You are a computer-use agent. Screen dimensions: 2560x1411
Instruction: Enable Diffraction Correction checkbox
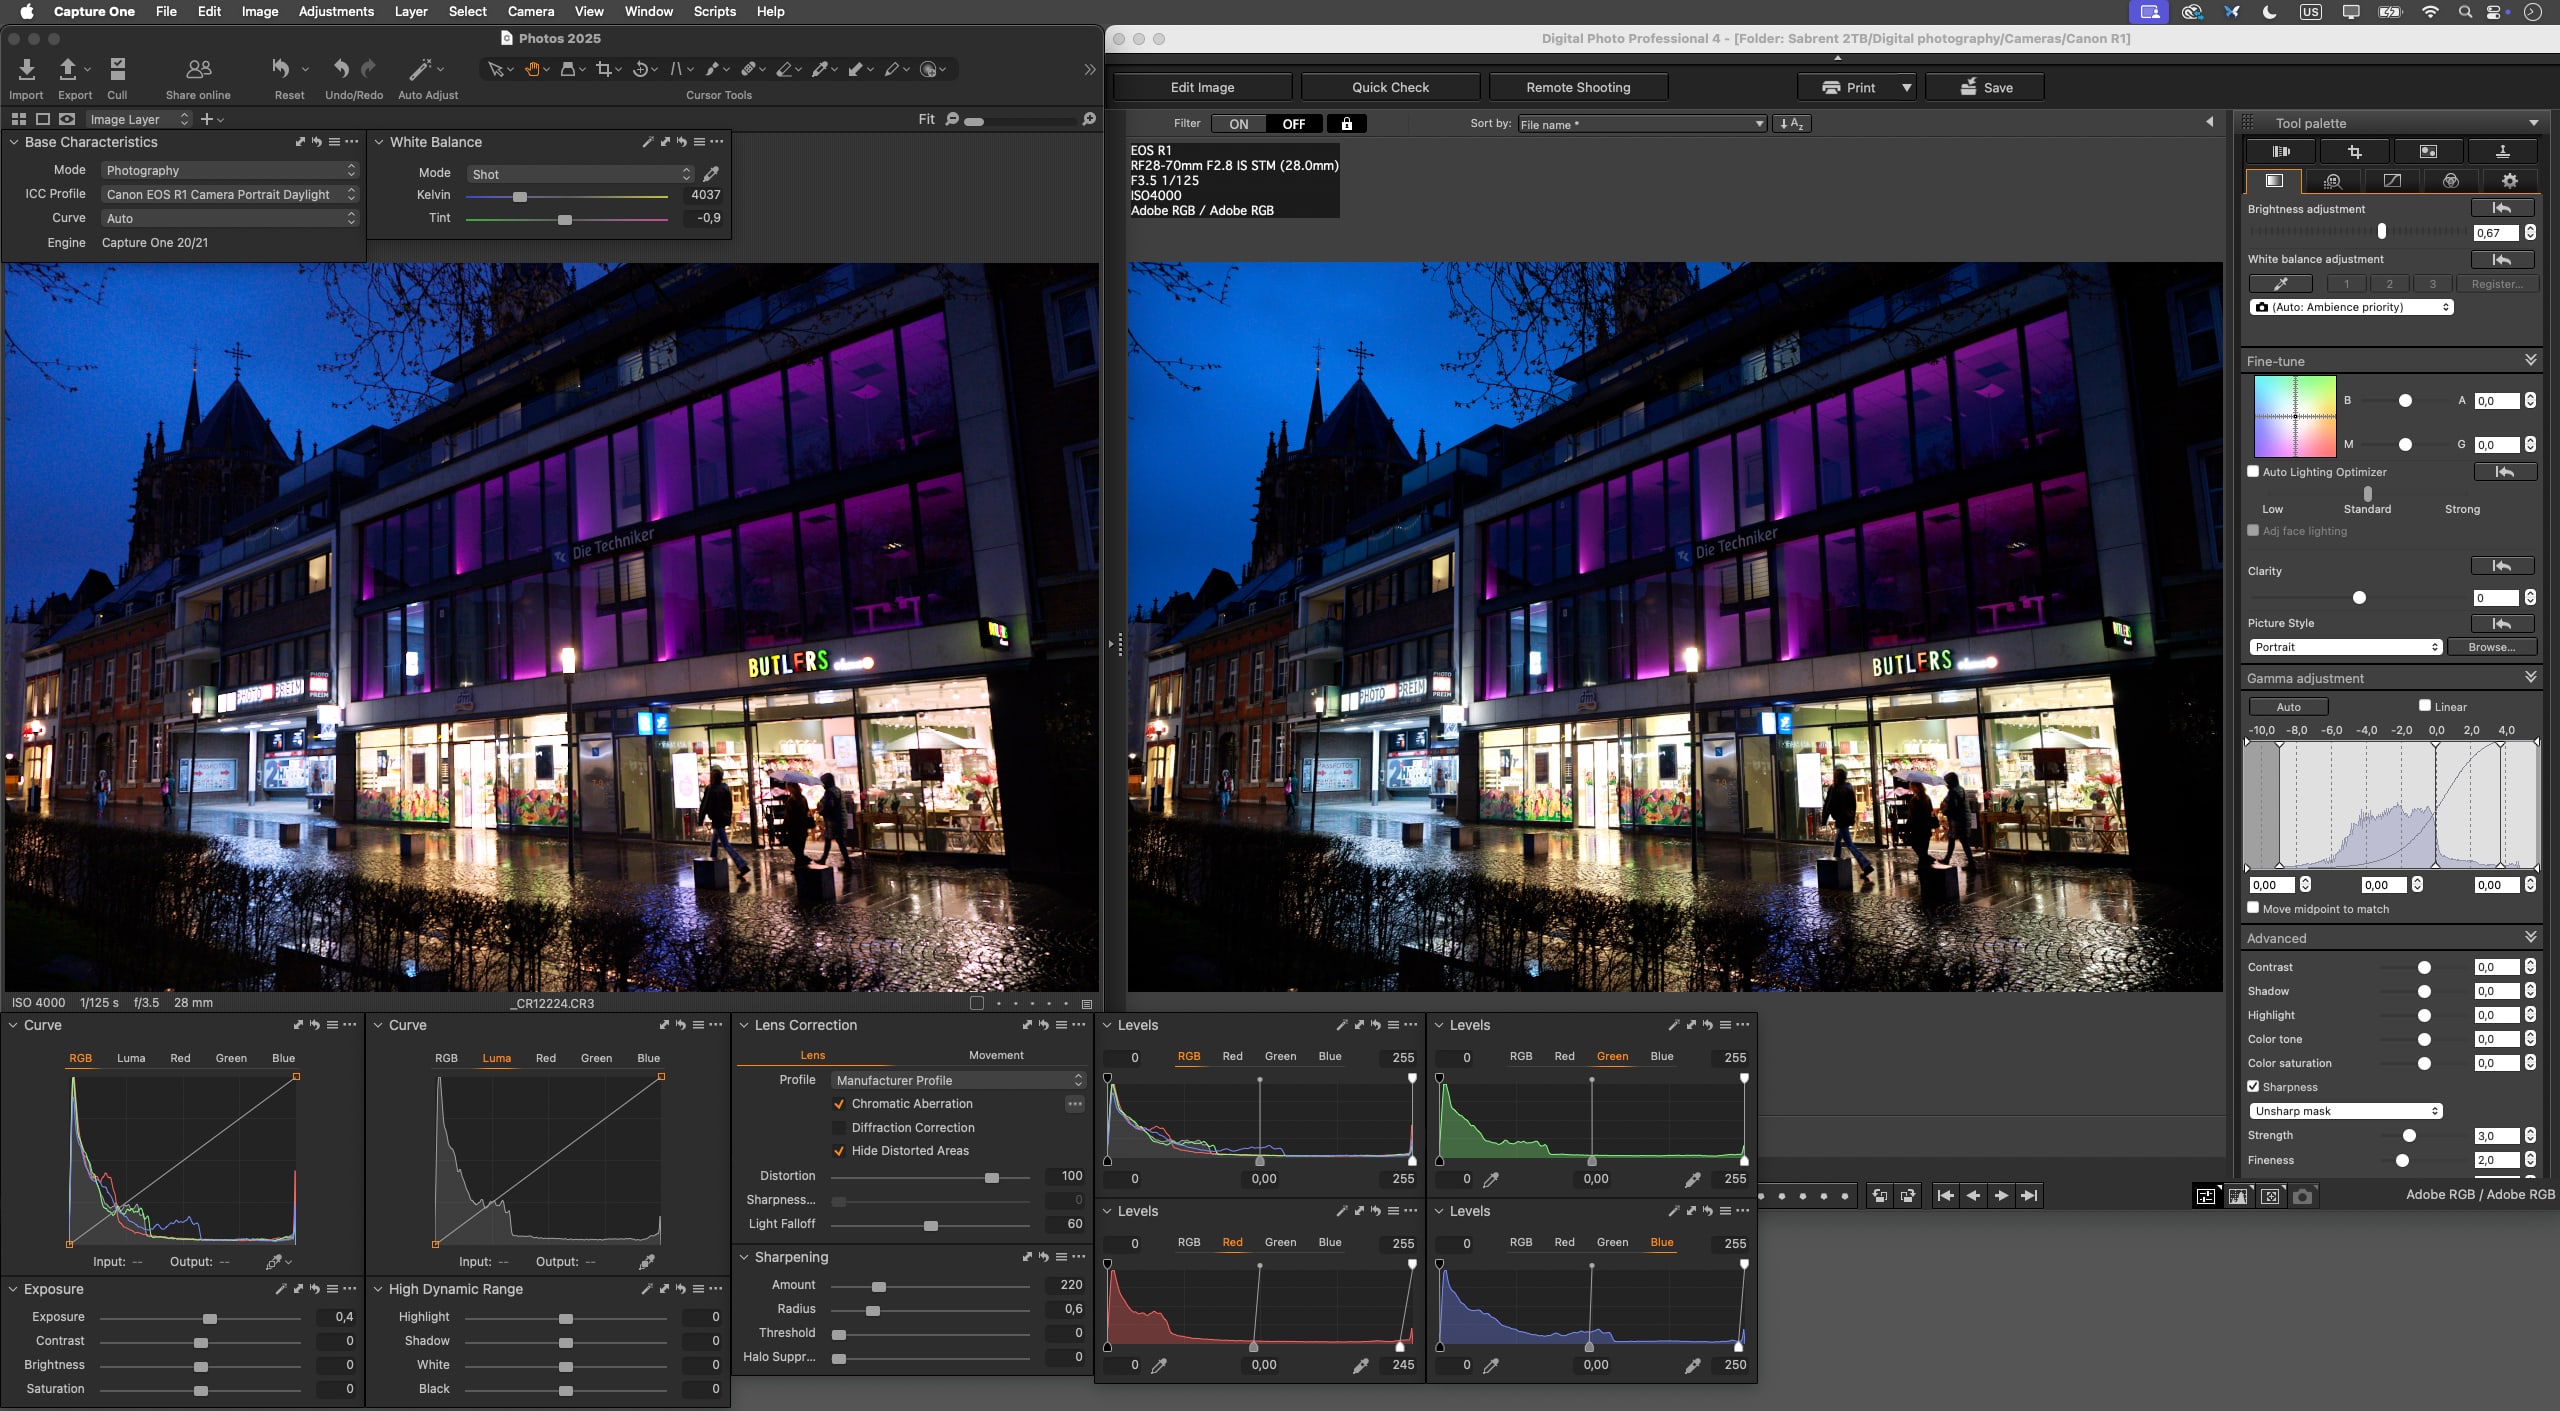[x=839, y=1128]
